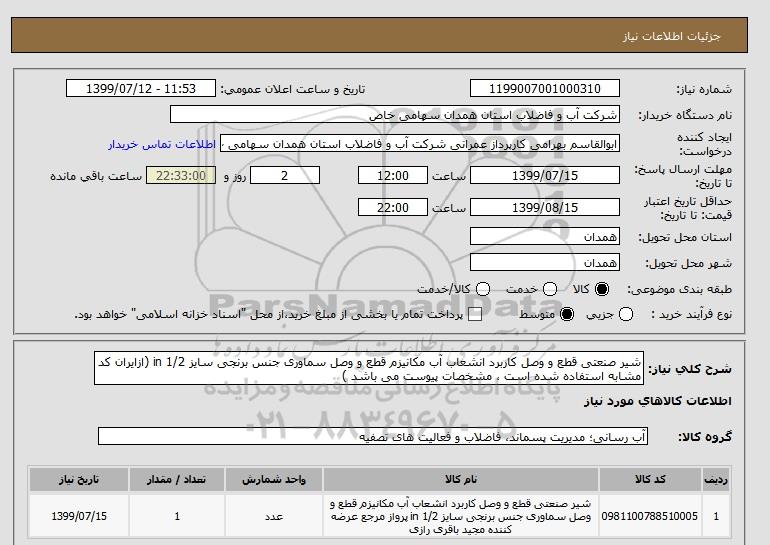Screen dimensions: 770x545
Task: Click the واحد شمارش column header
Action: pyautogui.click(x=274, y=480)
